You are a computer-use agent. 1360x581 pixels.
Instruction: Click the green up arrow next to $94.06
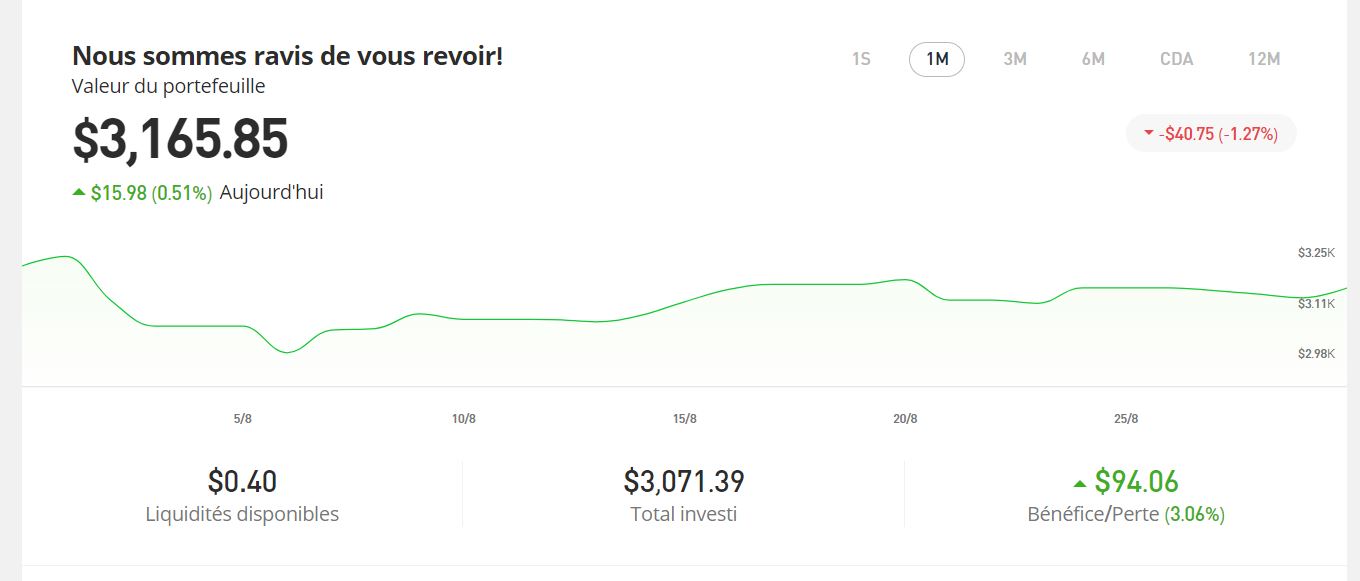1079,484
